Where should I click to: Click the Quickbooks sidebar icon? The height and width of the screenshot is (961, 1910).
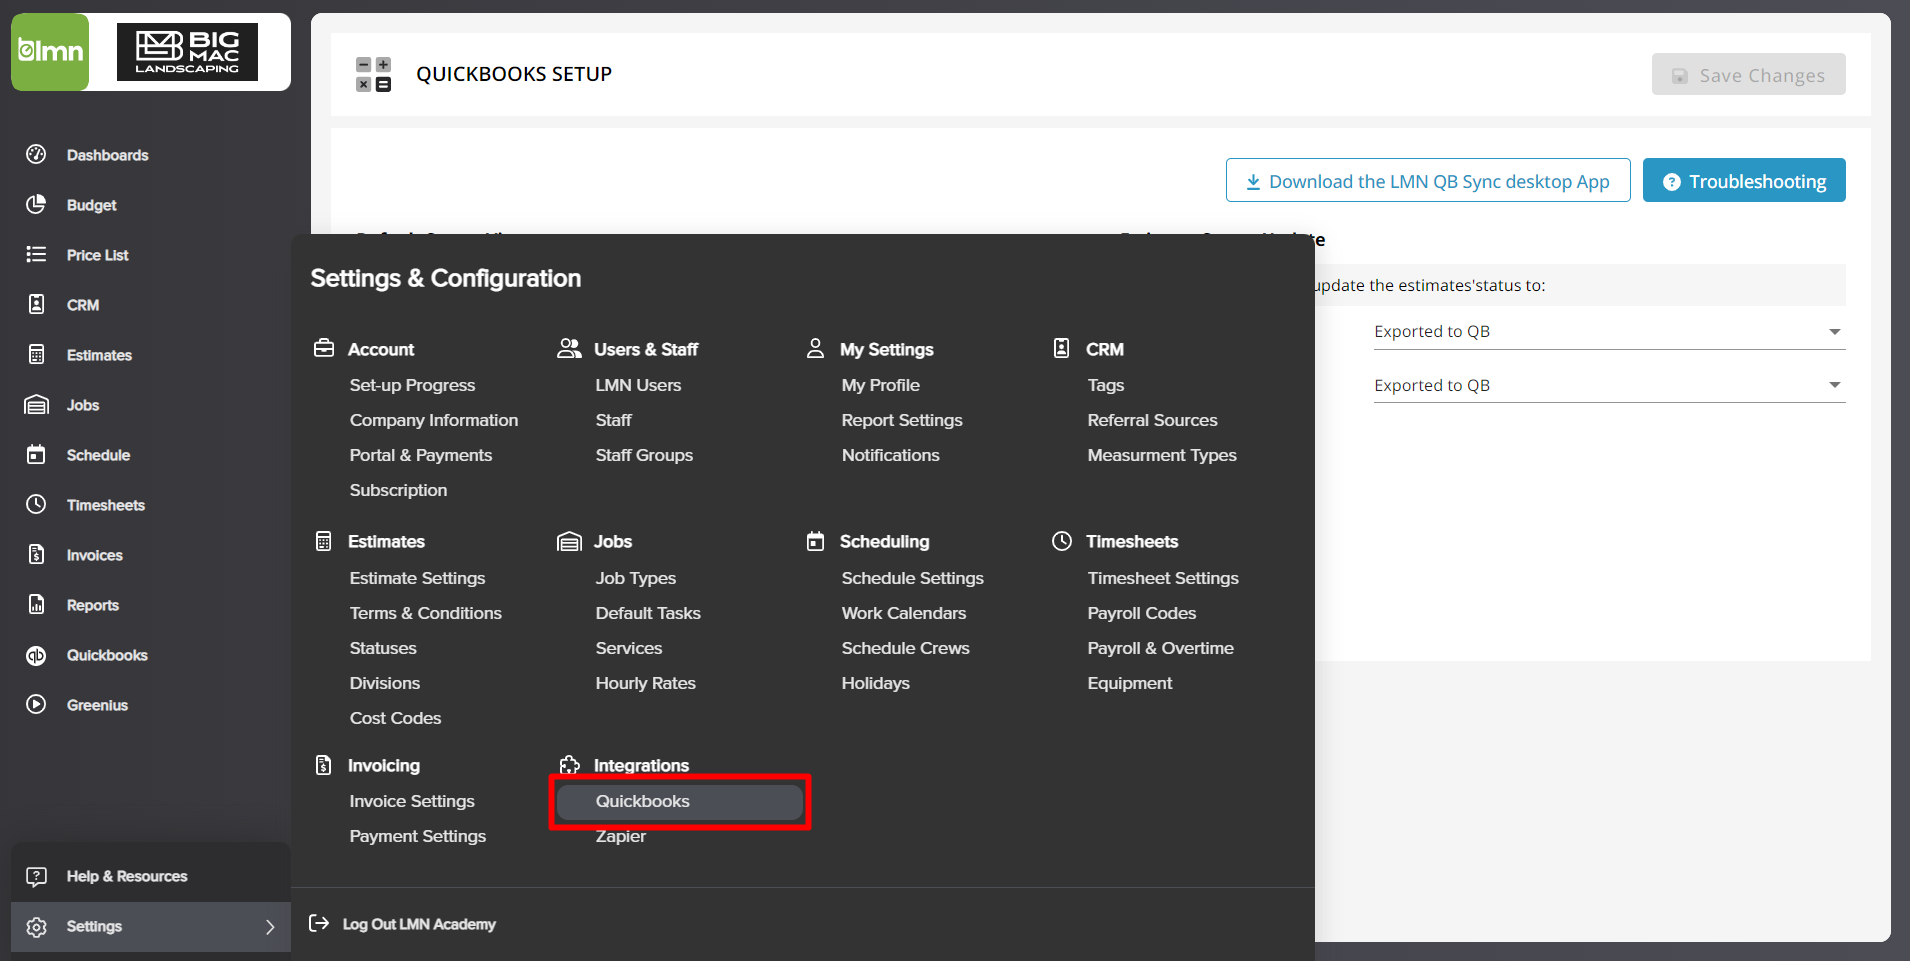(36, 655)
